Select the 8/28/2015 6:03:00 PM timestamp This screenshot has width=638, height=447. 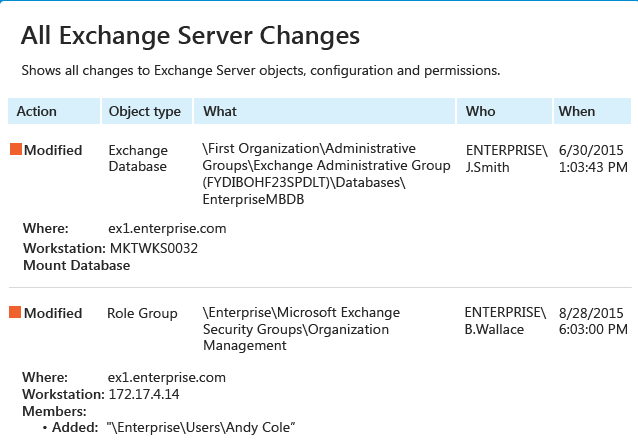point(593,321)
